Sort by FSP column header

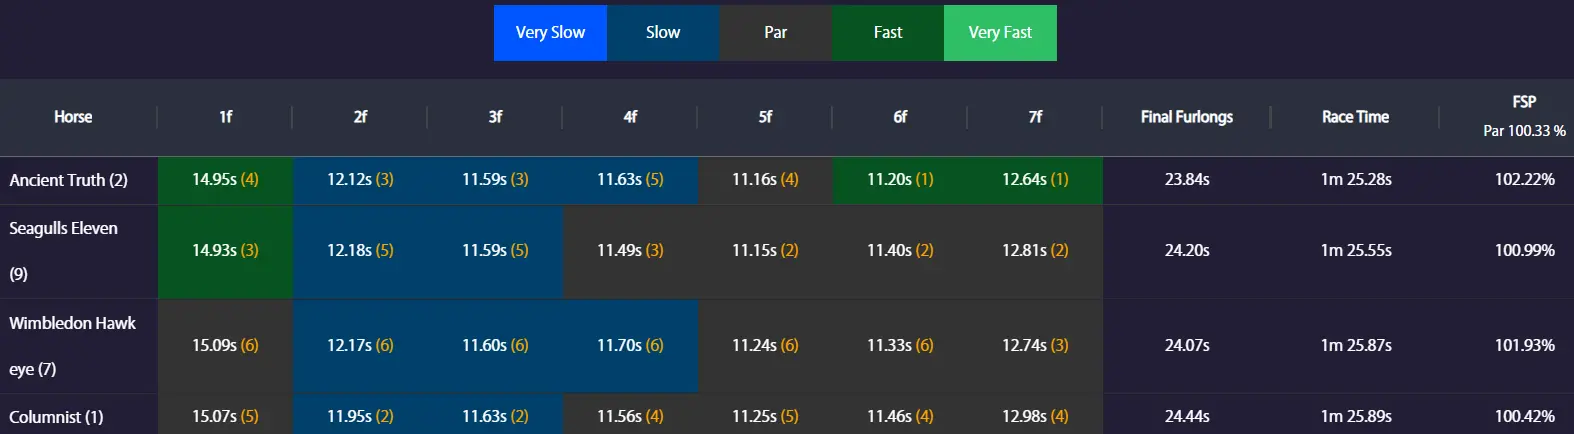[1524, 102]
